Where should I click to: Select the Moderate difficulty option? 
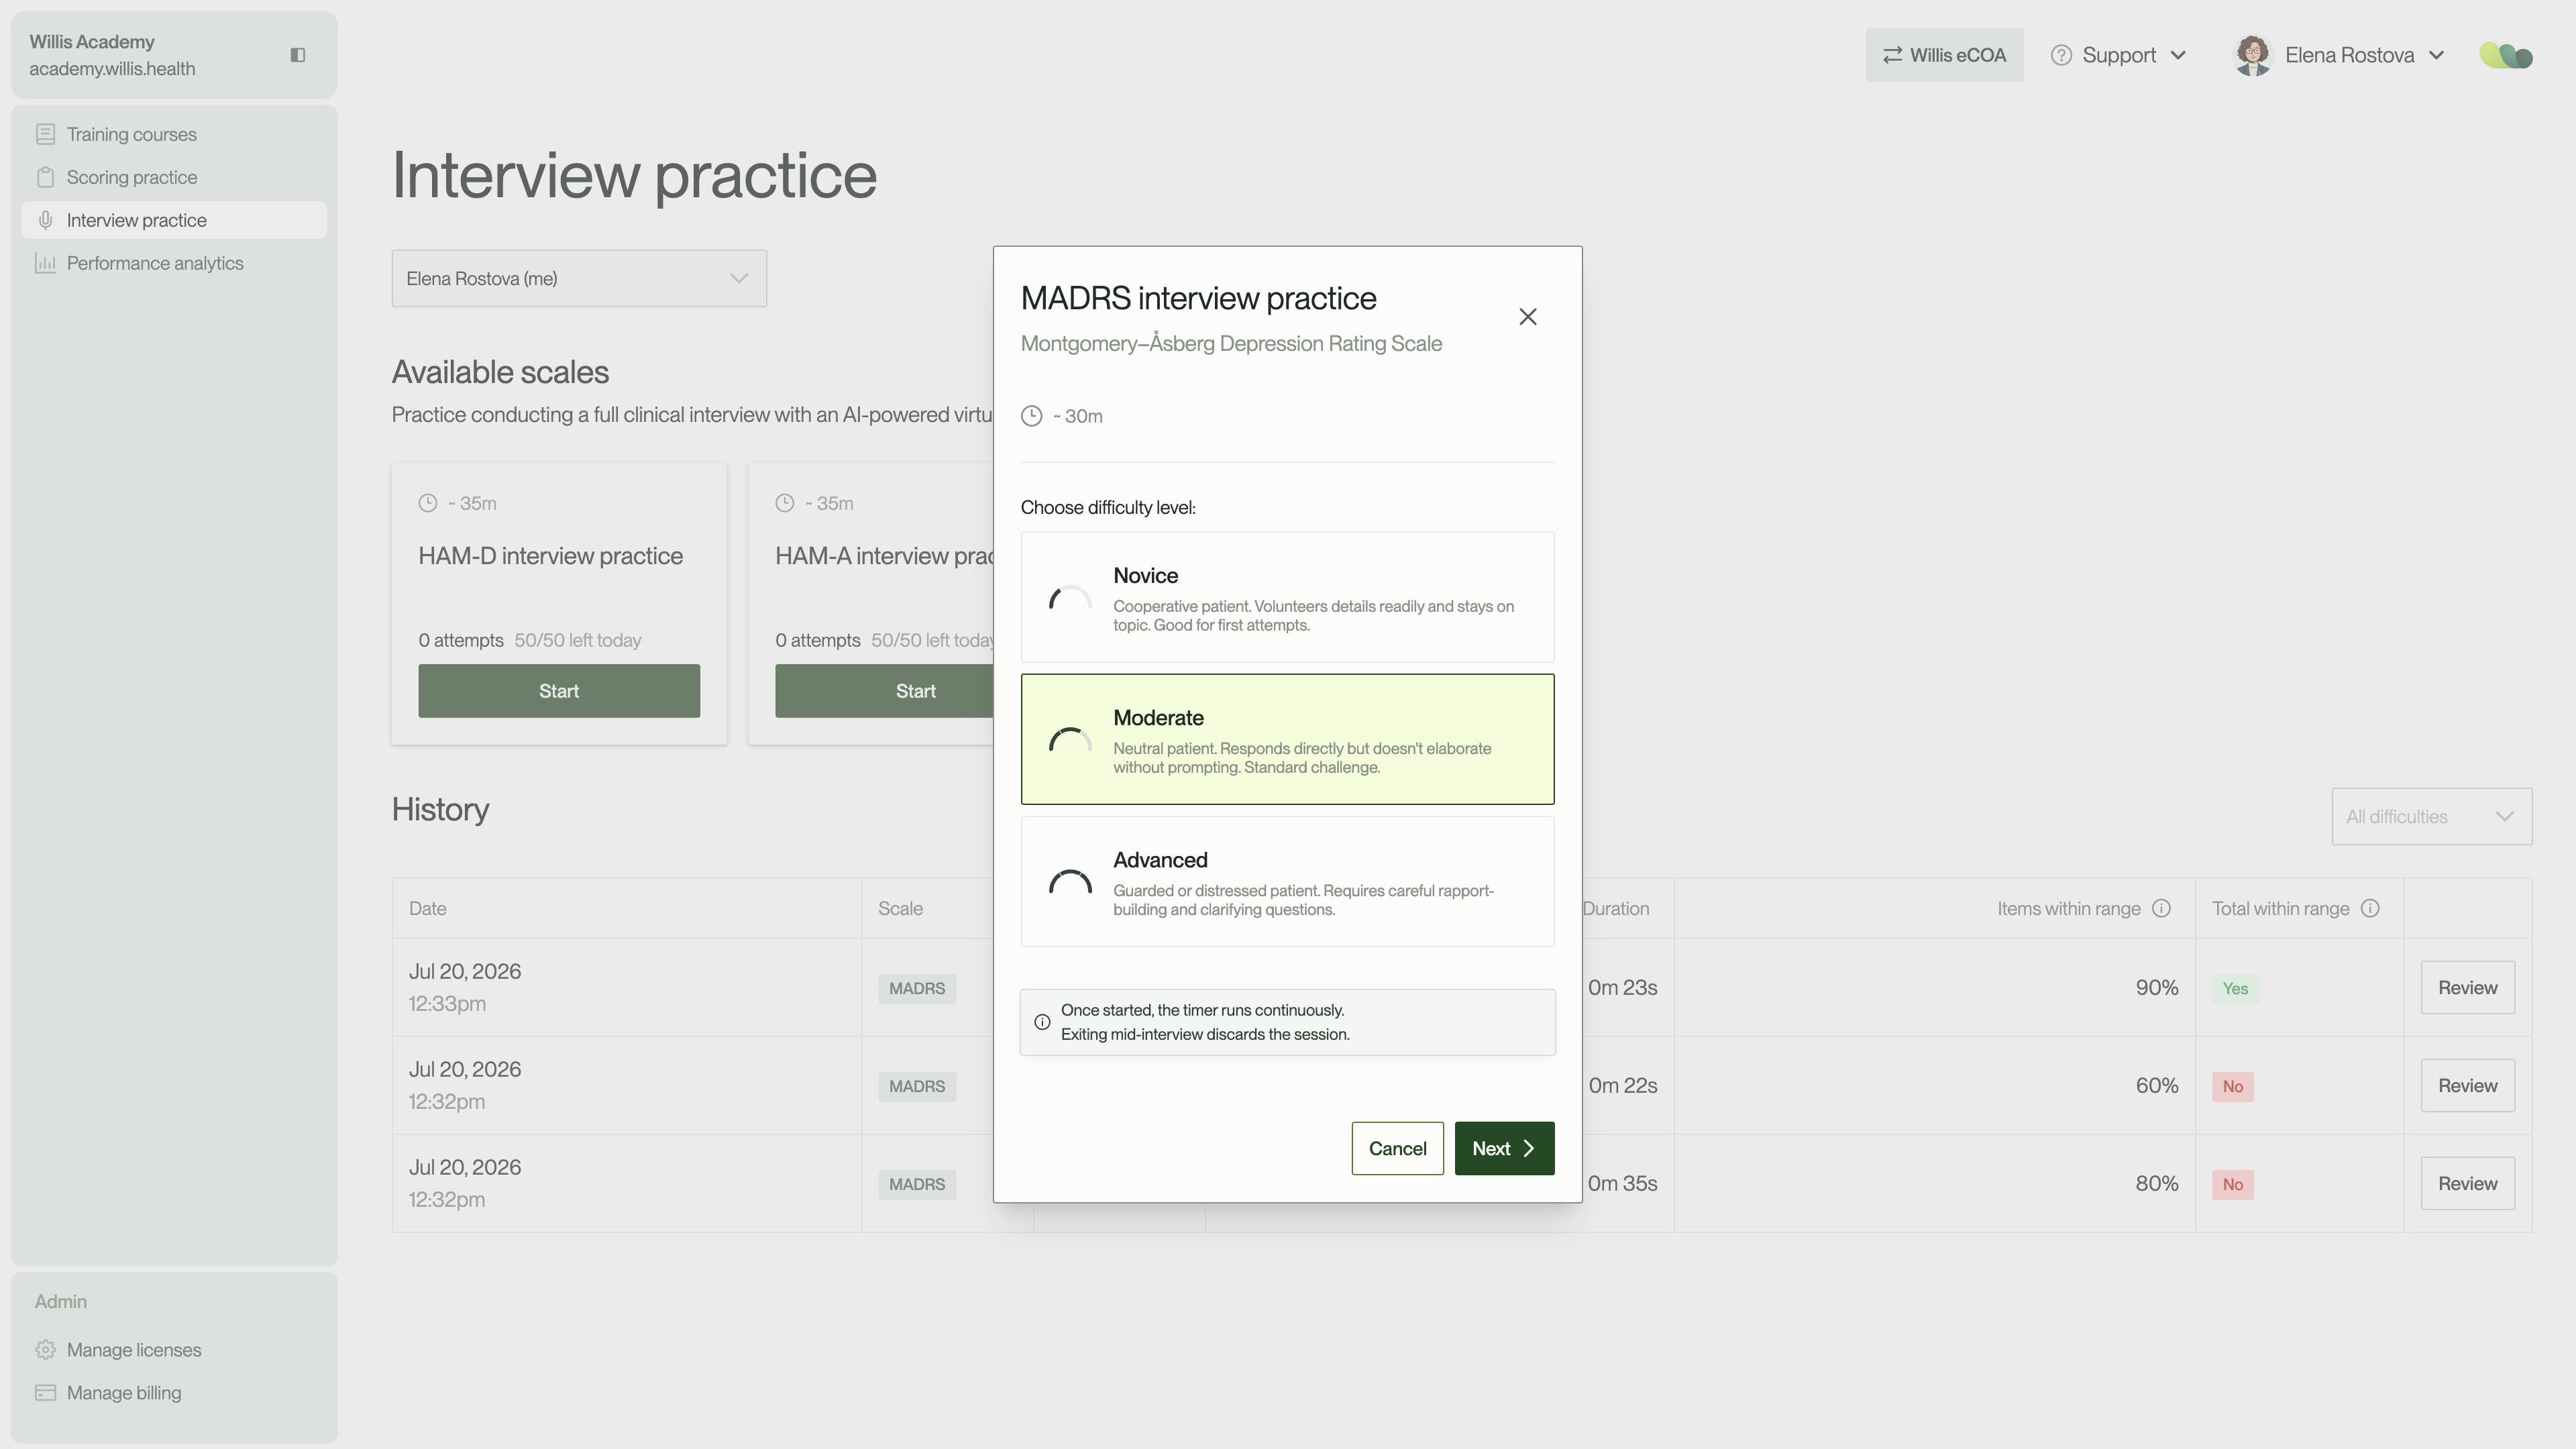(x=1287, y=739)
